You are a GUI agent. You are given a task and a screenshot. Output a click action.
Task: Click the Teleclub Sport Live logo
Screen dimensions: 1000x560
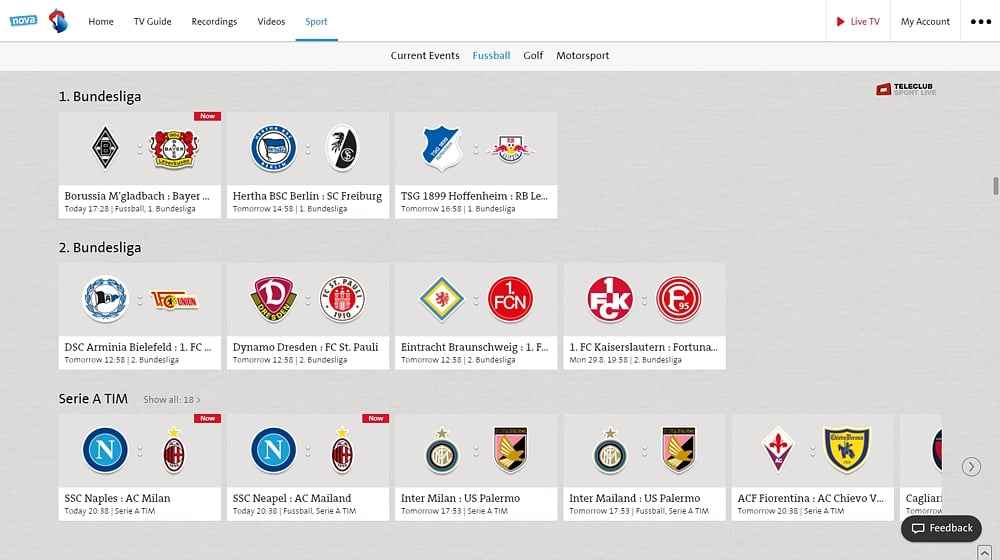click(906, 89)
